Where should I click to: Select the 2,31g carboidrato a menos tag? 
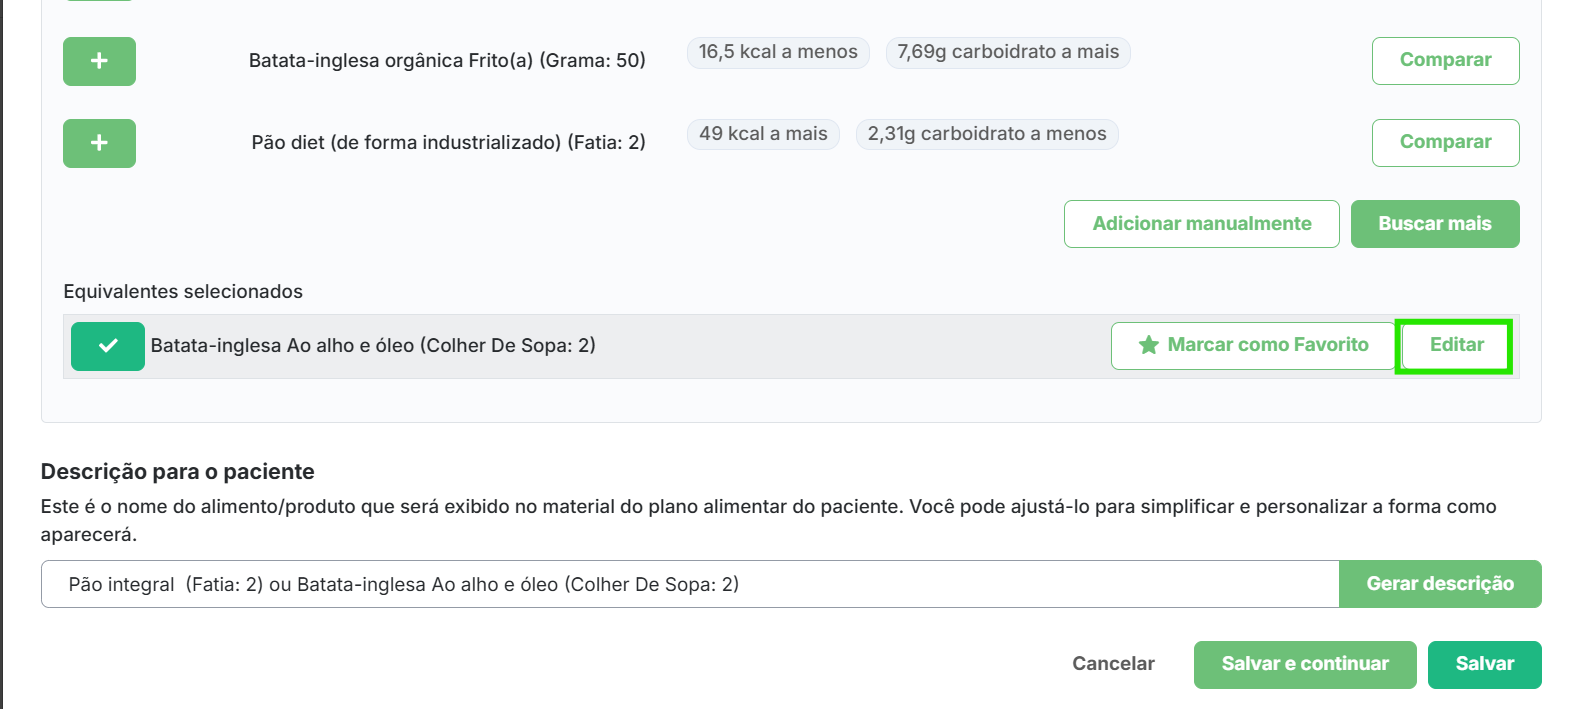click(x=987, y=134)
